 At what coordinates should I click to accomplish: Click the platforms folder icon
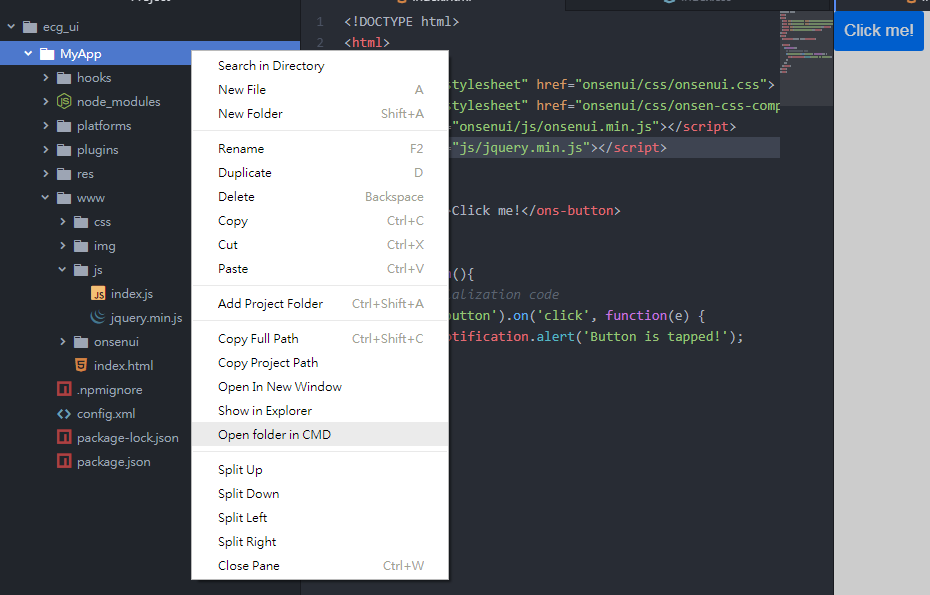64,126
